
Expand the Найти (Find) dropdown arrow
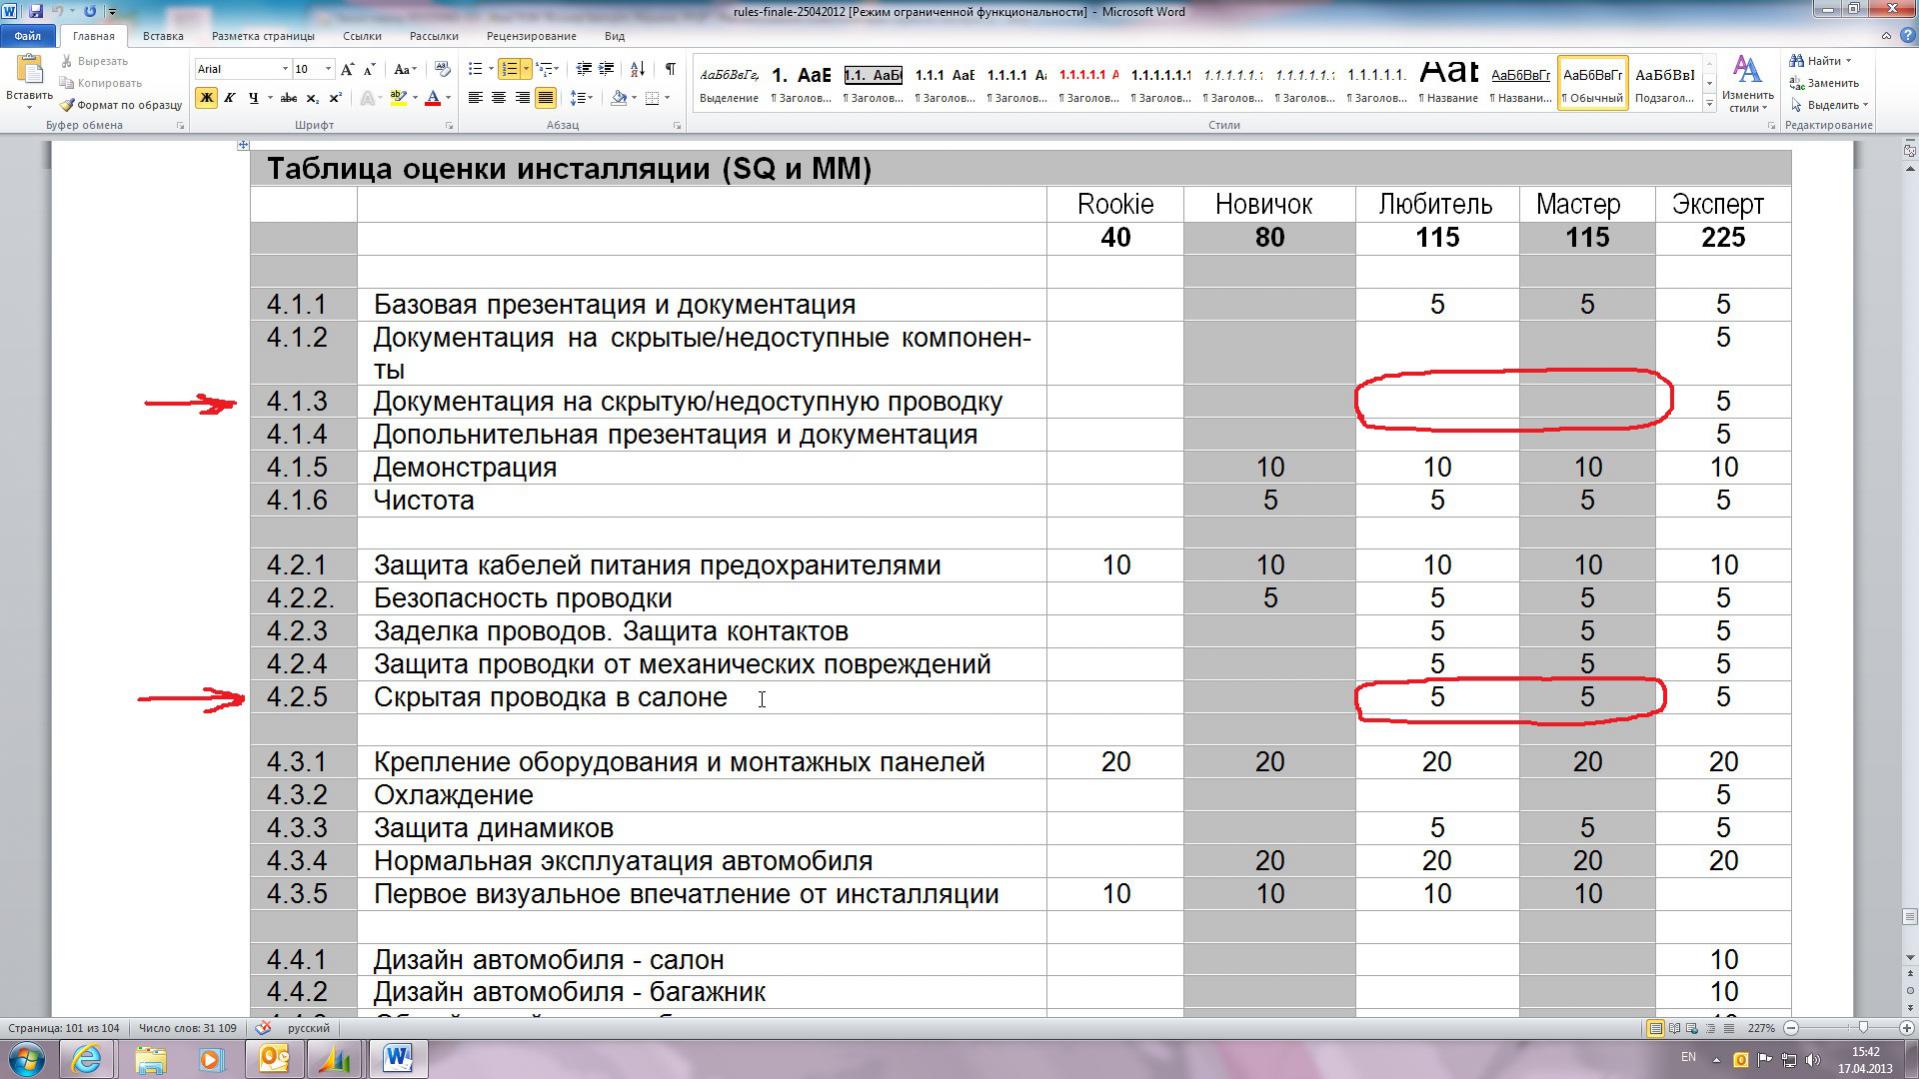click(x=1848, y=61)
